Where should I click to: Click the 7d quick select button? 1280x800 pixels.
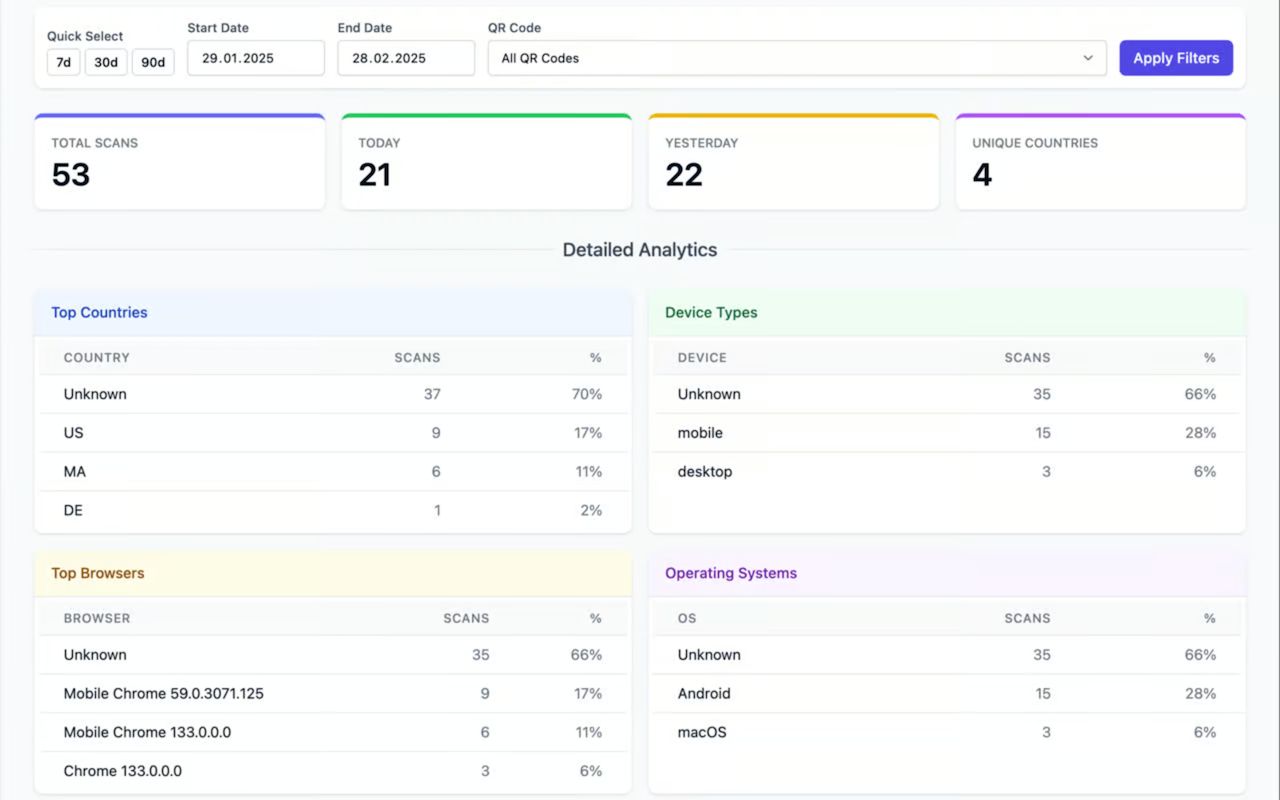point(63,62)
